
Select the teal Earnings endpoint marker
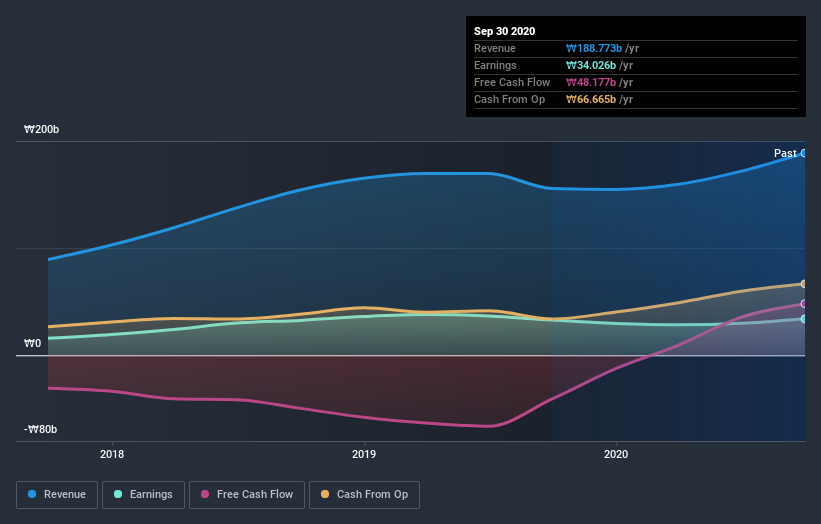pos(804,319)
